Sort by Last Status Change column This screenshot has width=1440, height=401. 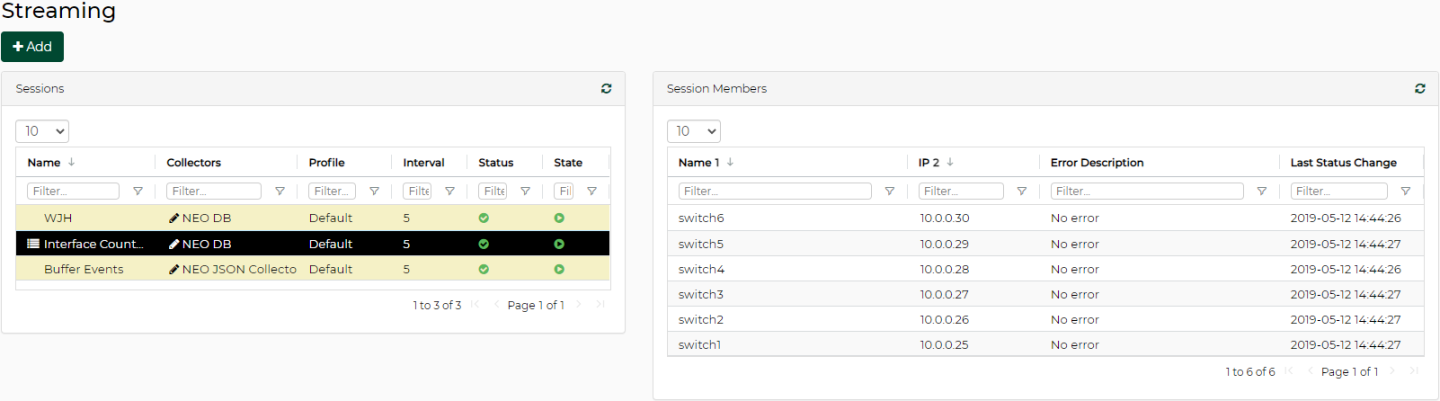(1343, 162)
